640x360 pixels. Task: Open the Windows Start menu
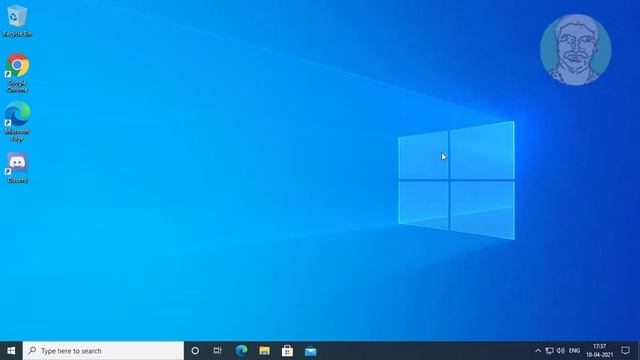[11, 351]
